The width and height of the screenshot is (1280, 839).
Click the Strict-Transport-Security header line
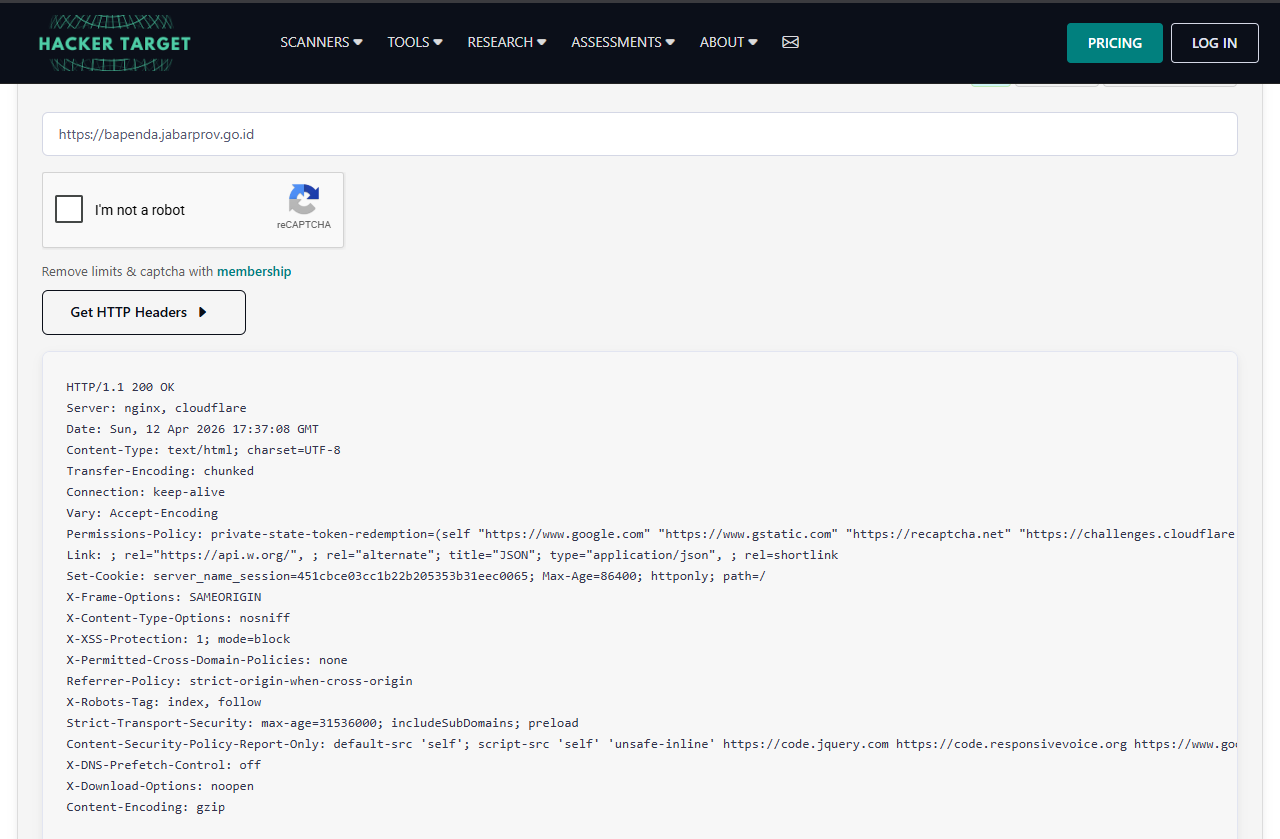322,723
